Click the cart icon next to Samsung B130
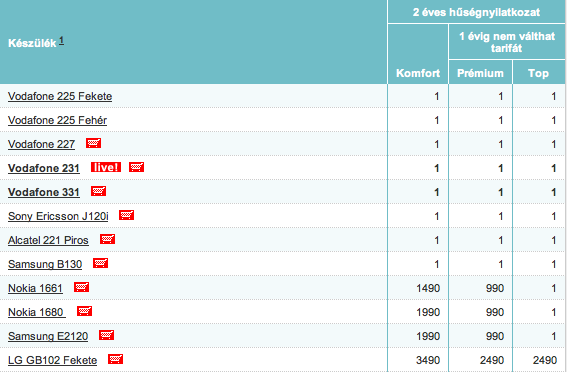Viewport: 567px width, 372px height. click(101, 263)
